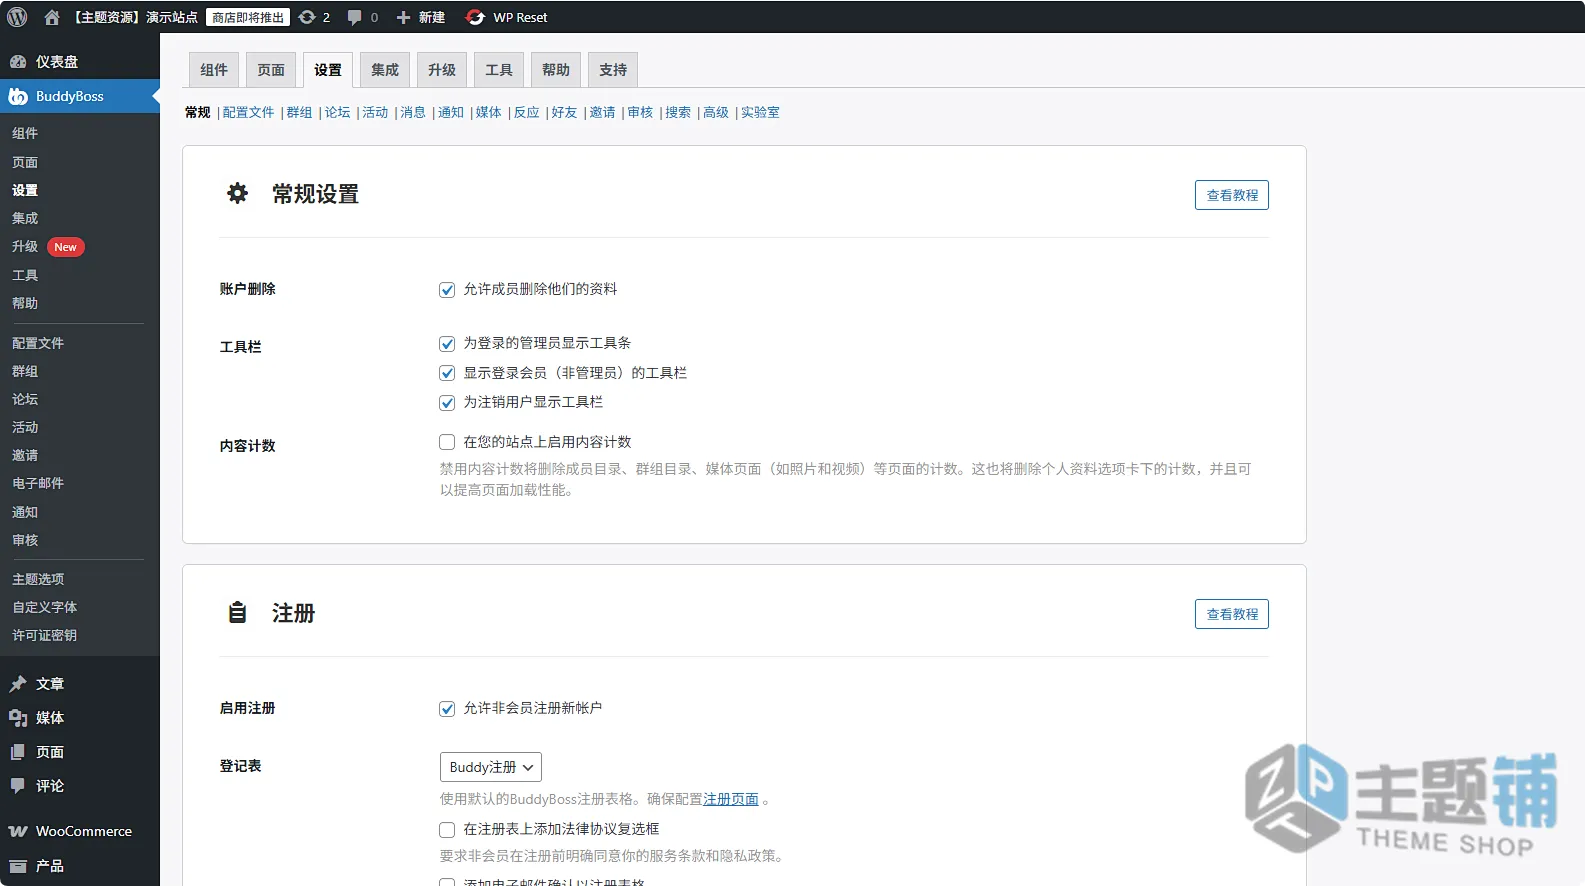The image size is (1585, 886).
Task: Open the 升级 tab
Action: [442, 70]
